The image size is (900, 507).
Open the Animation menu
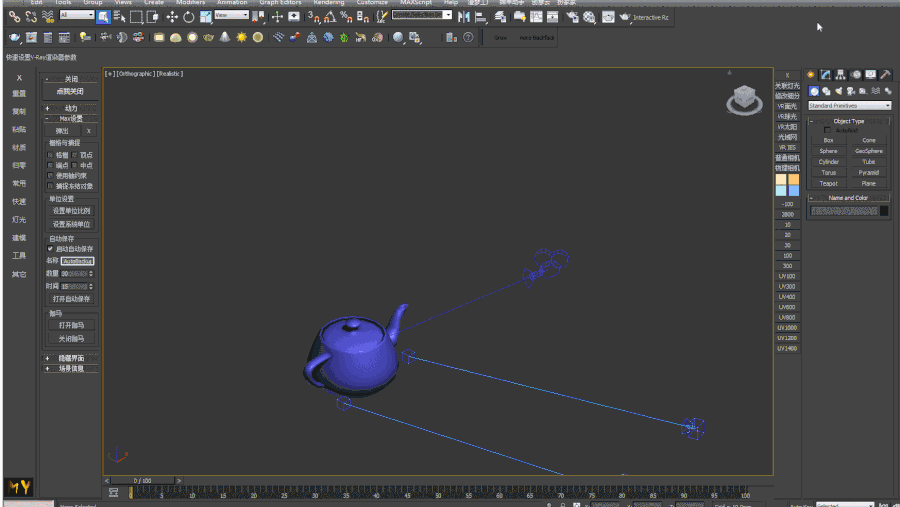point(232,2)
